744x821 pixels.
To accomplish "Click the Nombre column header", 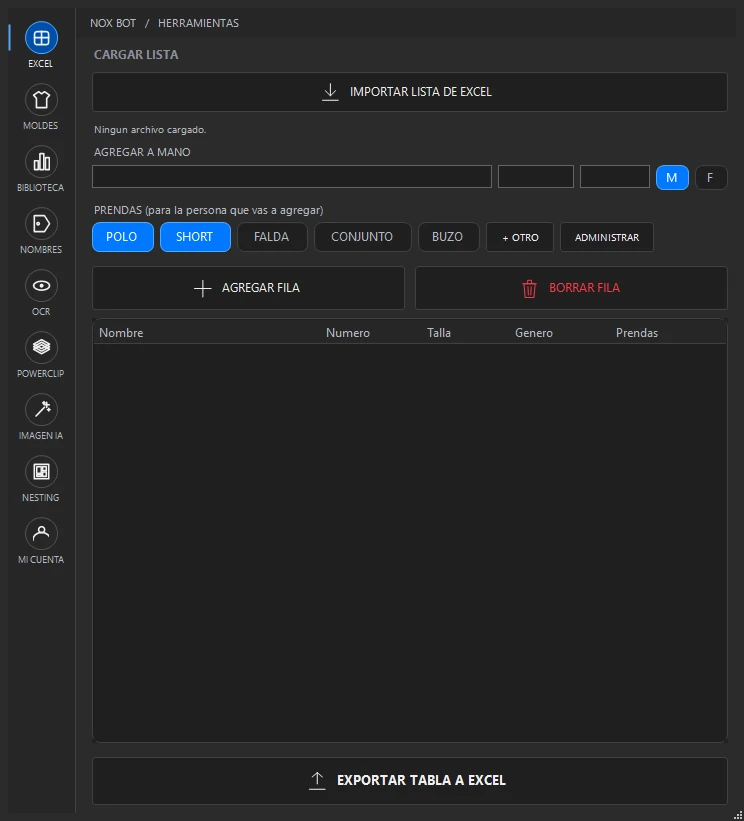I will click(x=121, y=333).
